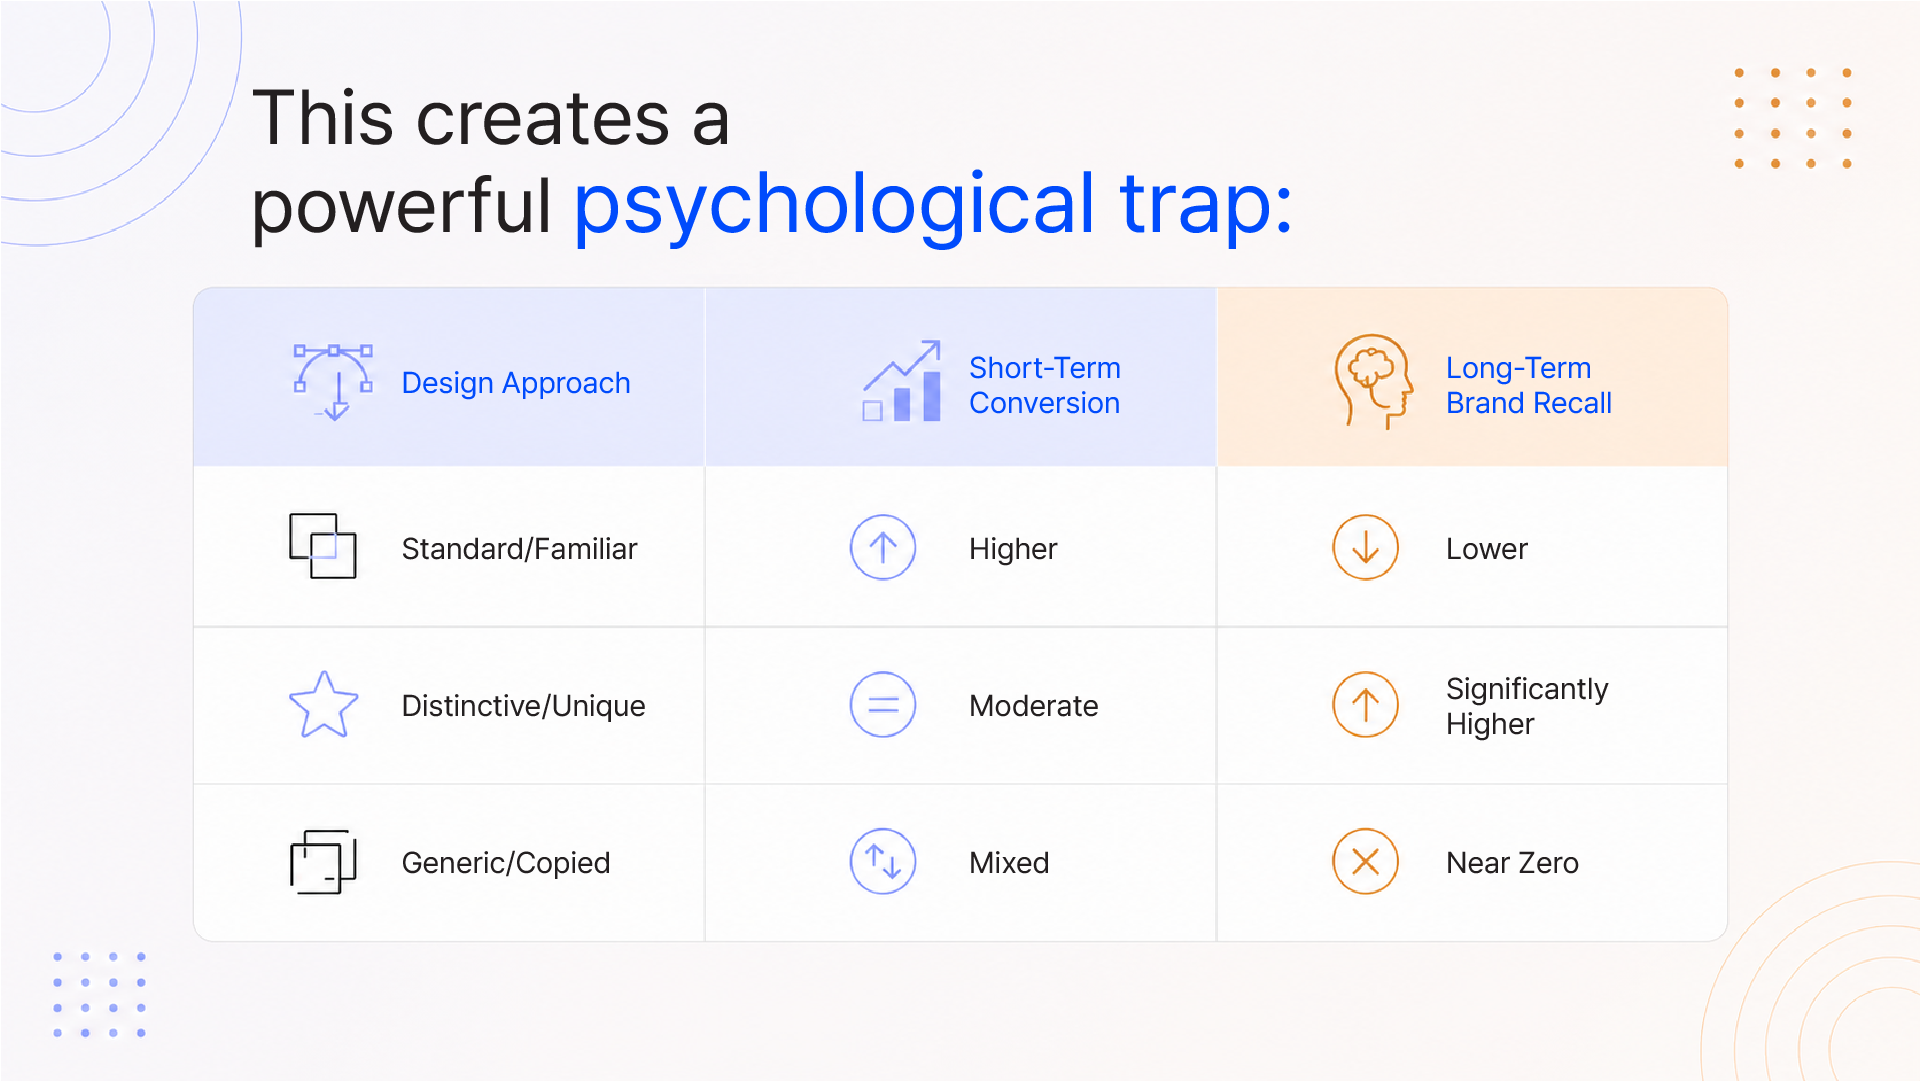Click the overlapping squares icon beside Standard/Familiar

(323, 546)
